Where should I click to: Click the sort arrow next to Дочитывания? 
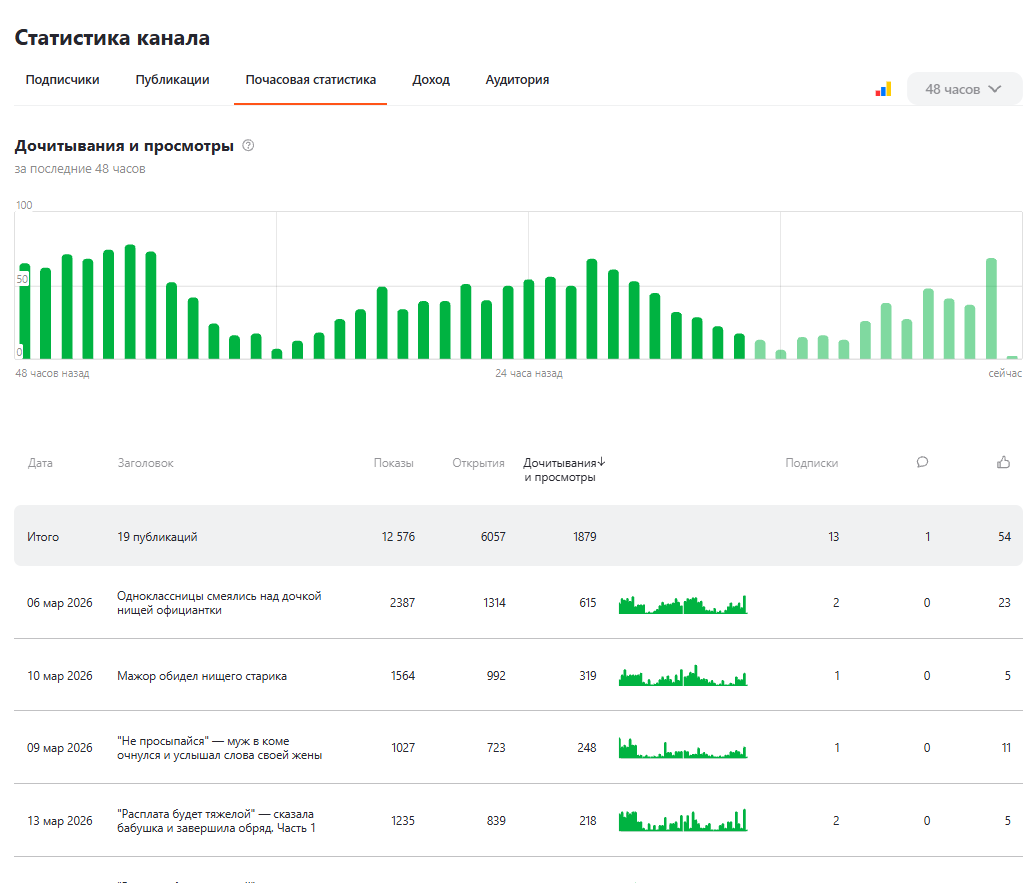[x=602, y=463]
